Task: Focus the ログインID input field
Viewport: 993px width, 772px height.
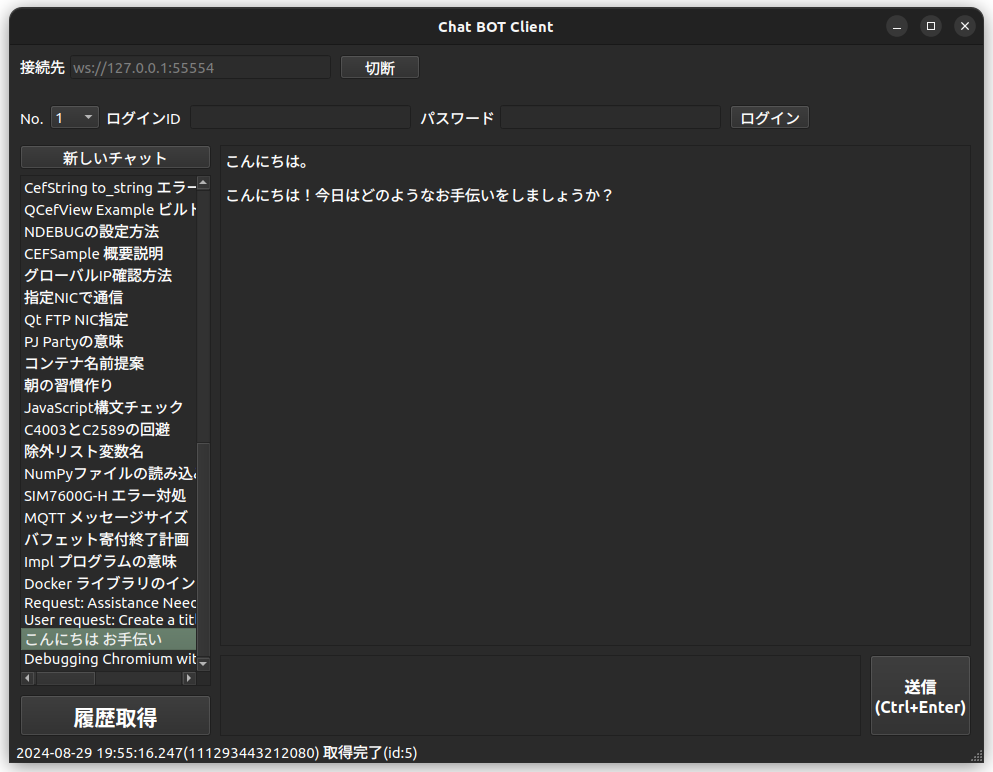Action: coord(300,118)
